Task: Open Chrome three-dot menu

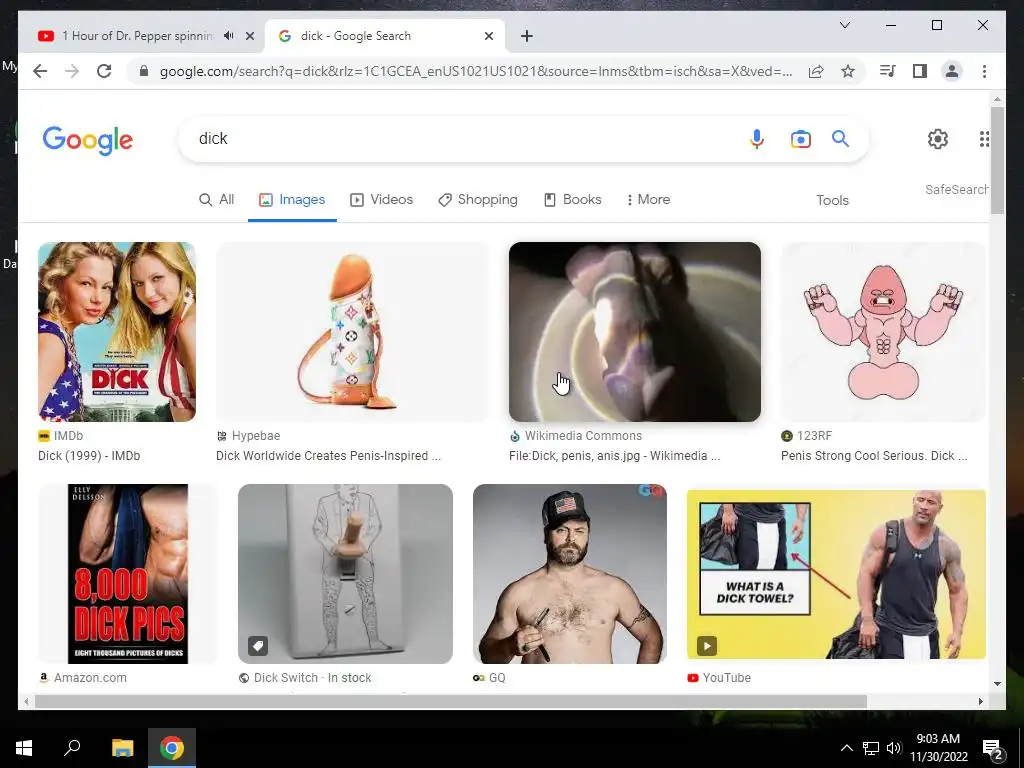Action: [x=984, y=71]
